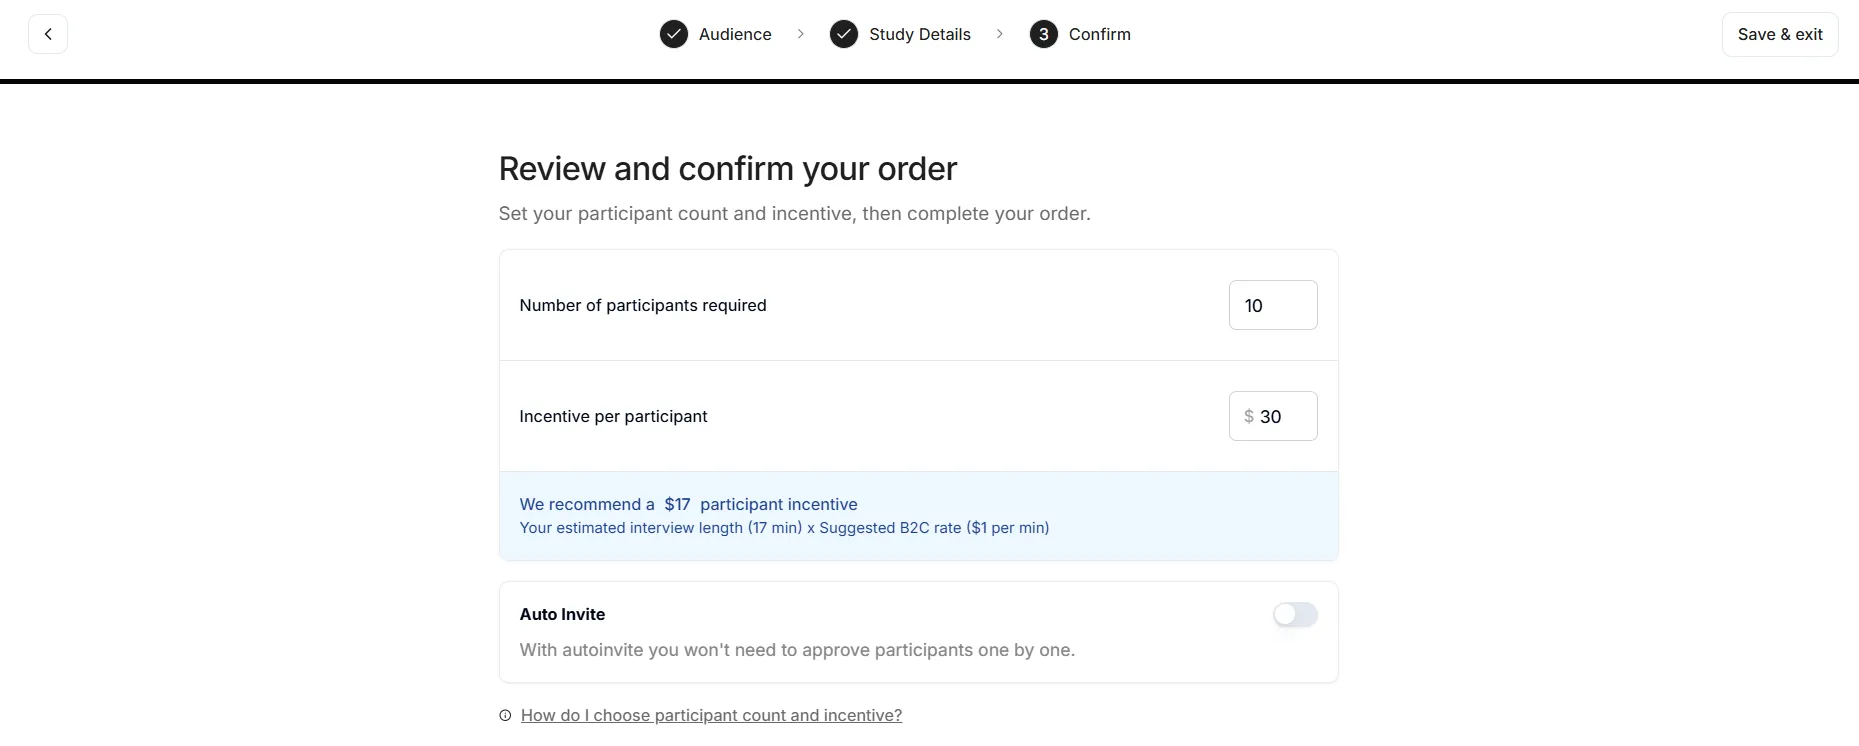Viewport: 1859px width, 746px height.
Task: Go to the Study Details step
Action: (920, 34)
